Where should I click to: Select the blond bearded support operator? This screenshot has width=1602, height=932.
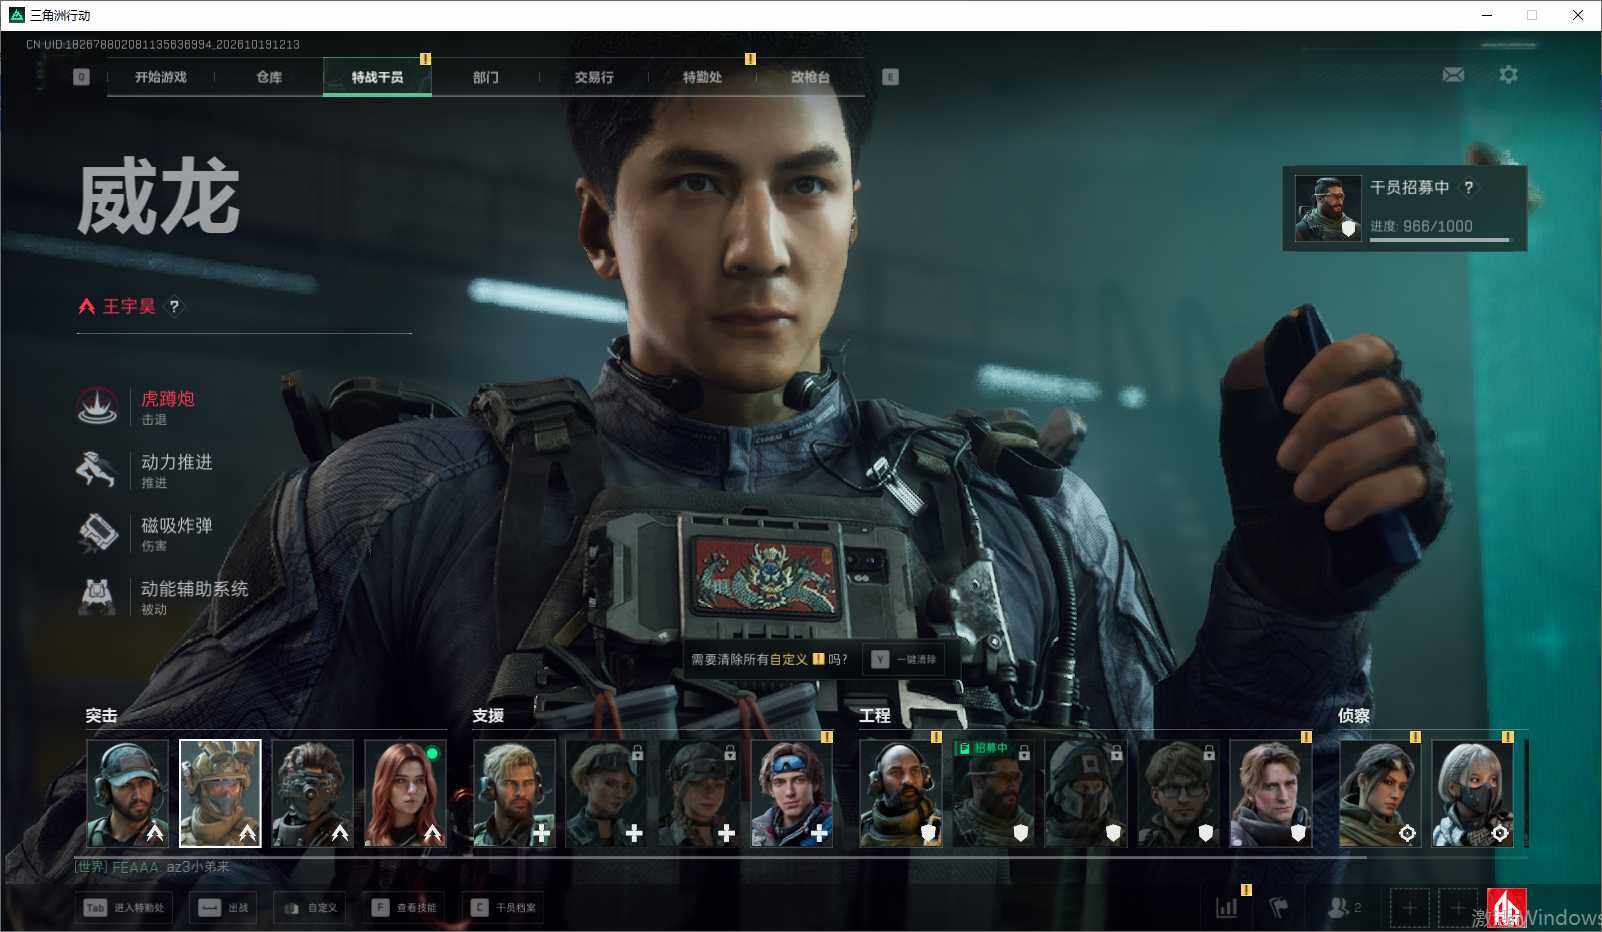coord(514,793)
